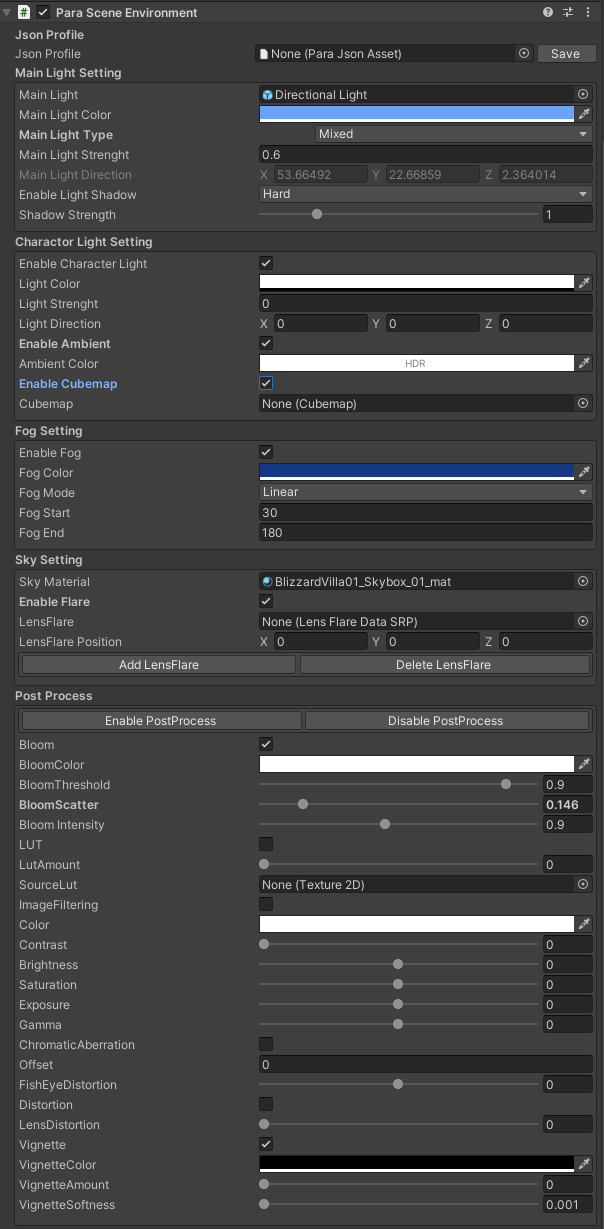Click the Fog Start input field

(425, 512)
